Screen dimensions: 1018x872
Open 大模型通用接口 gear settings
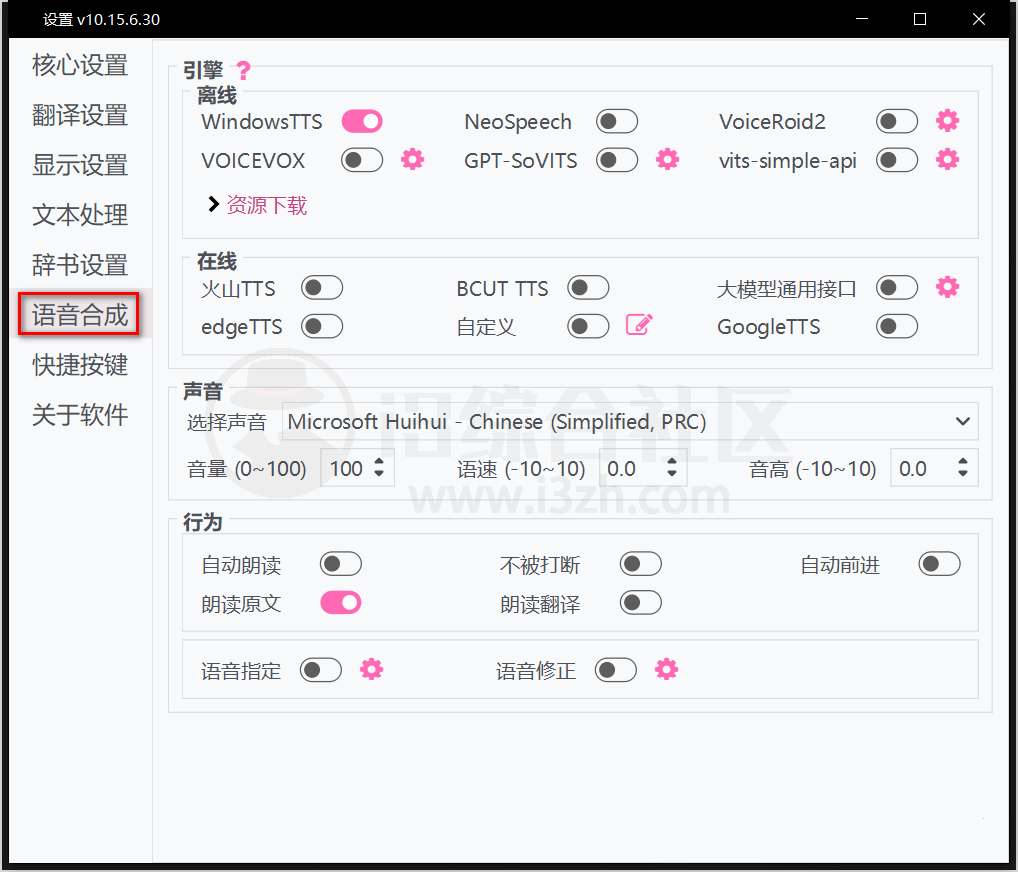click(947, 287)
